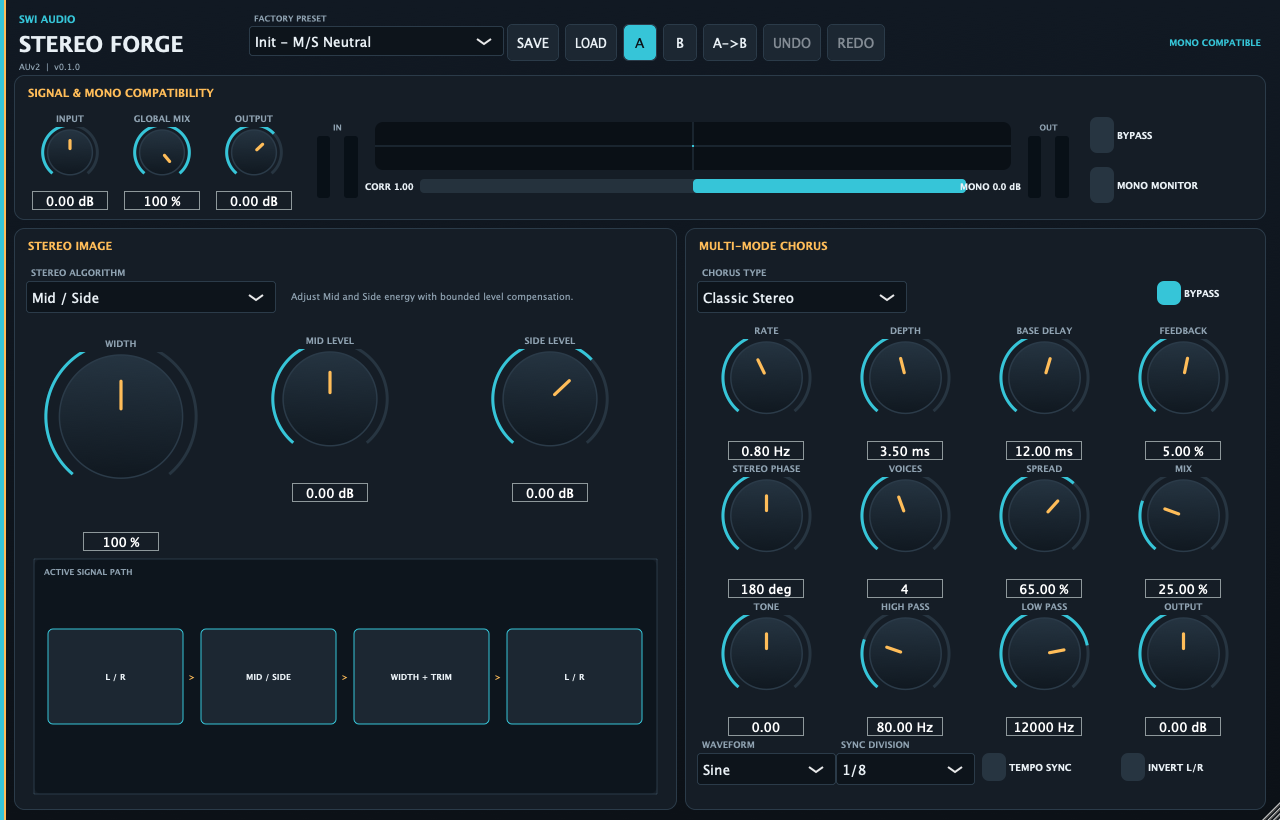
Task: Toggle the global Bypass switch
Action: click(1102, 135)
